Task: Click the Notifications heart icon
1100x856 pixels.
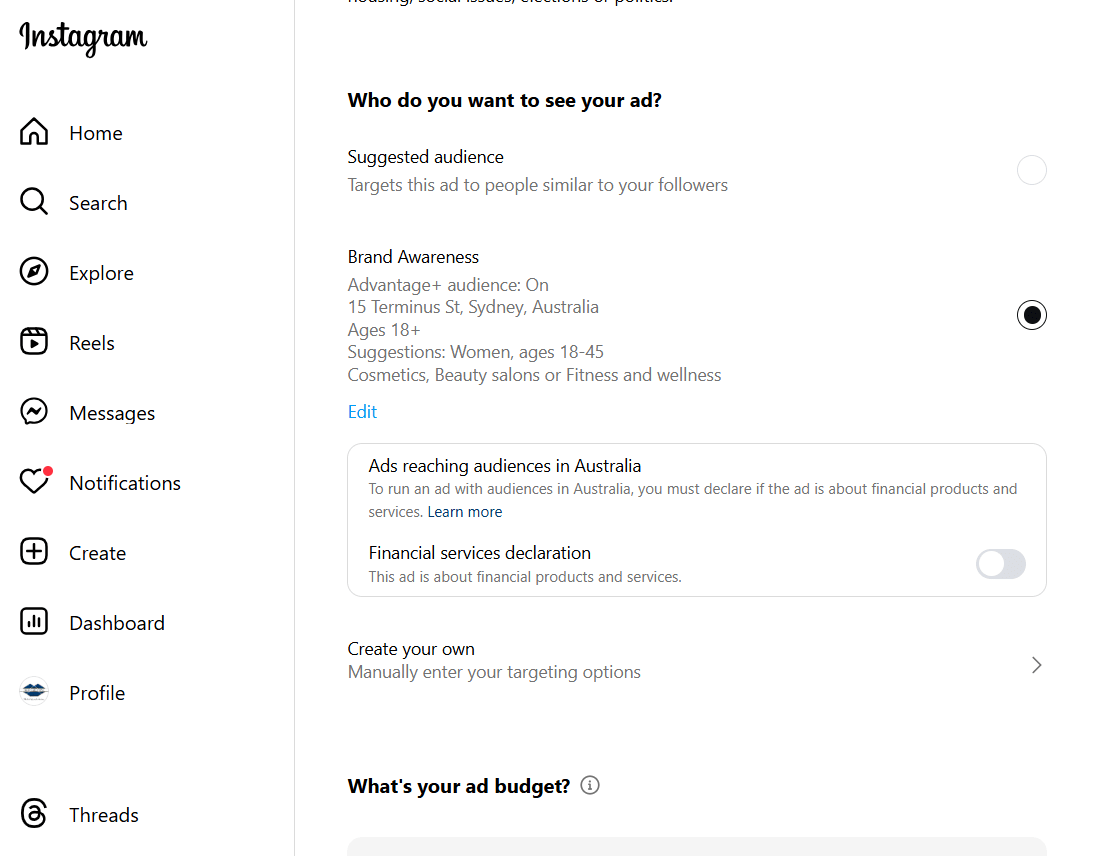Action: [34, 482]
